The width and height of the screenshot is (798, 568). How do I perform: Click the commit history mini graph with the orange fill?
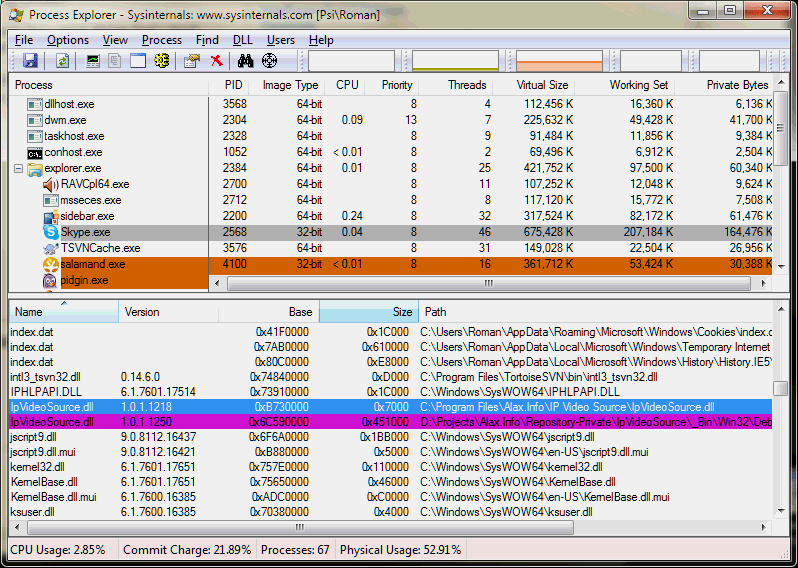pyautogui.click(x=559, y=61)
